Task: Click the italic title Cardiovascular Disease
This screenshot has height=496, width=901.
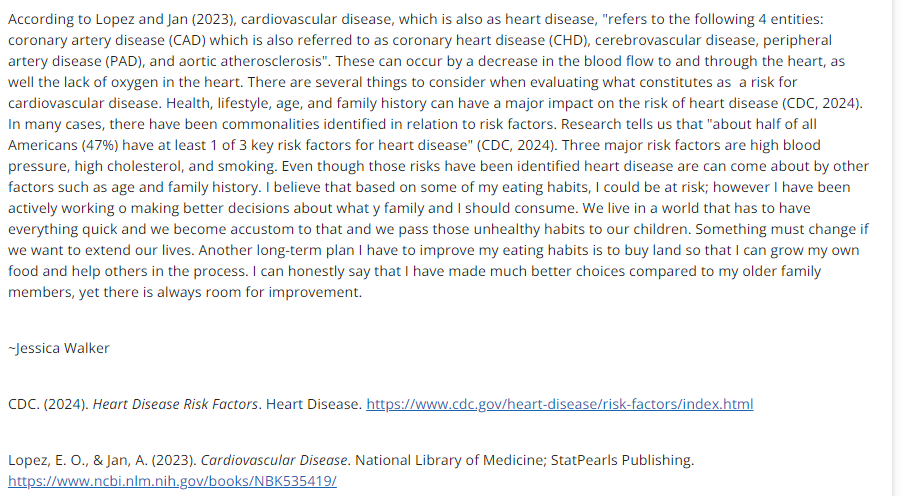Action: 274,460
